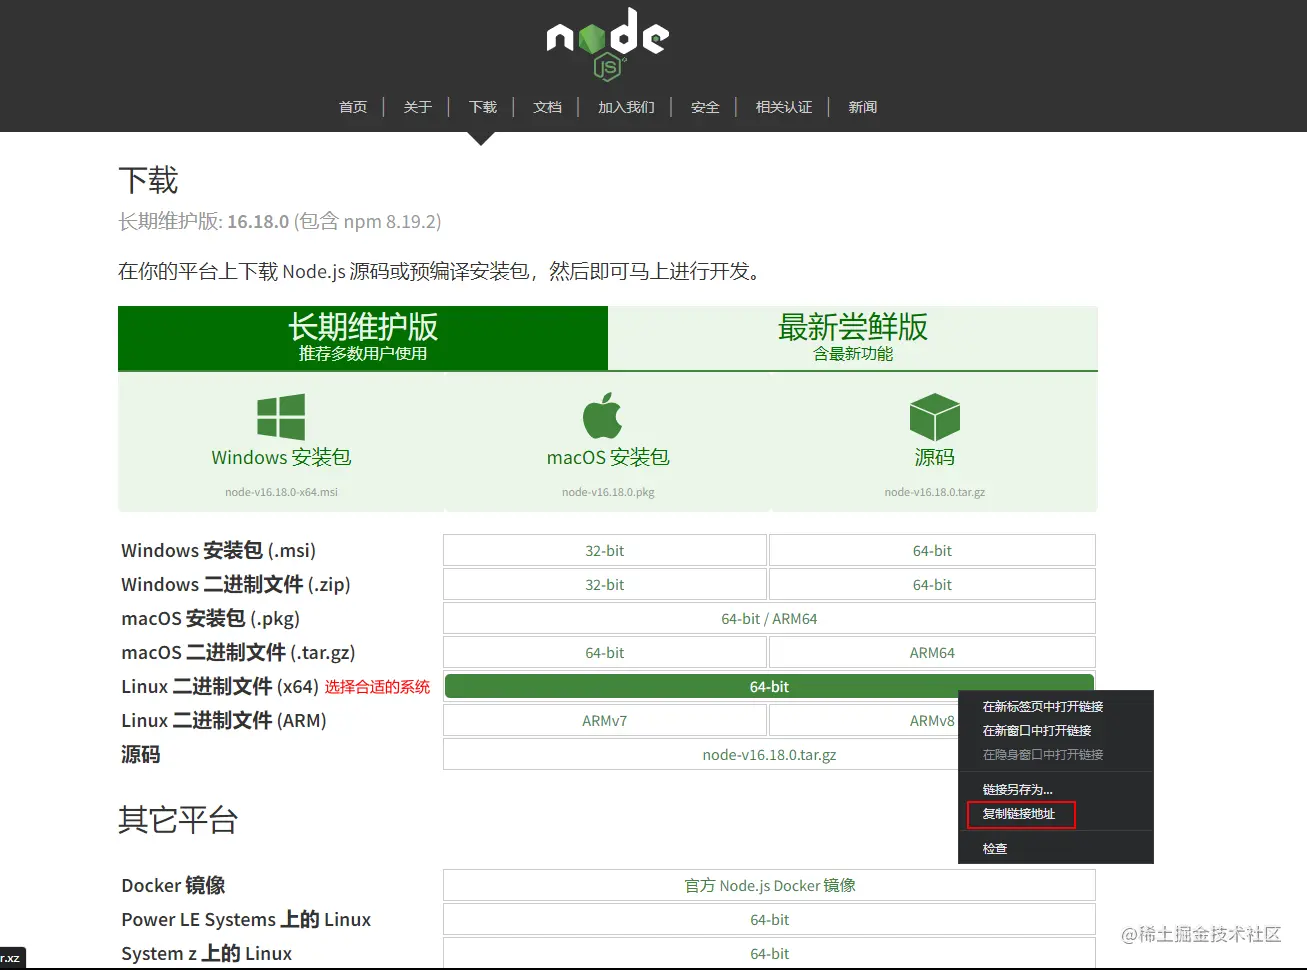Download the Linux ARMv8 binary

[932, 721]
